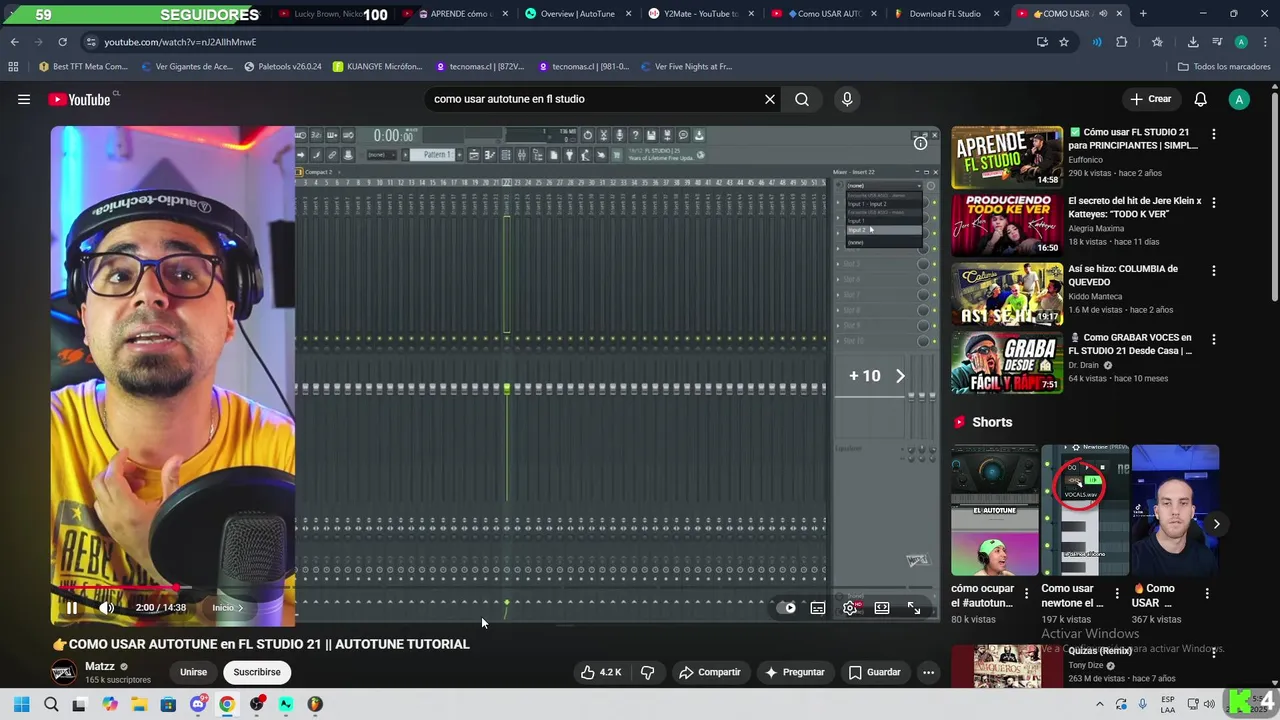Dislike the video with thumbs down
The width and height of the screenshot is (1280, 720).
[647, 672]
